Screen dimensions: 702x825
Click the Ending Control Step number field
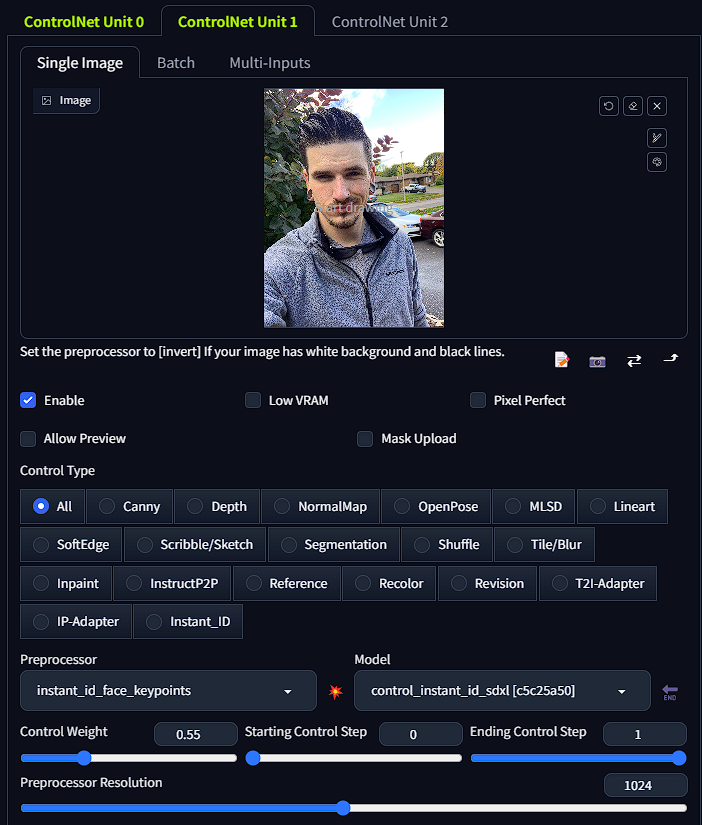[x=645, y=735]
